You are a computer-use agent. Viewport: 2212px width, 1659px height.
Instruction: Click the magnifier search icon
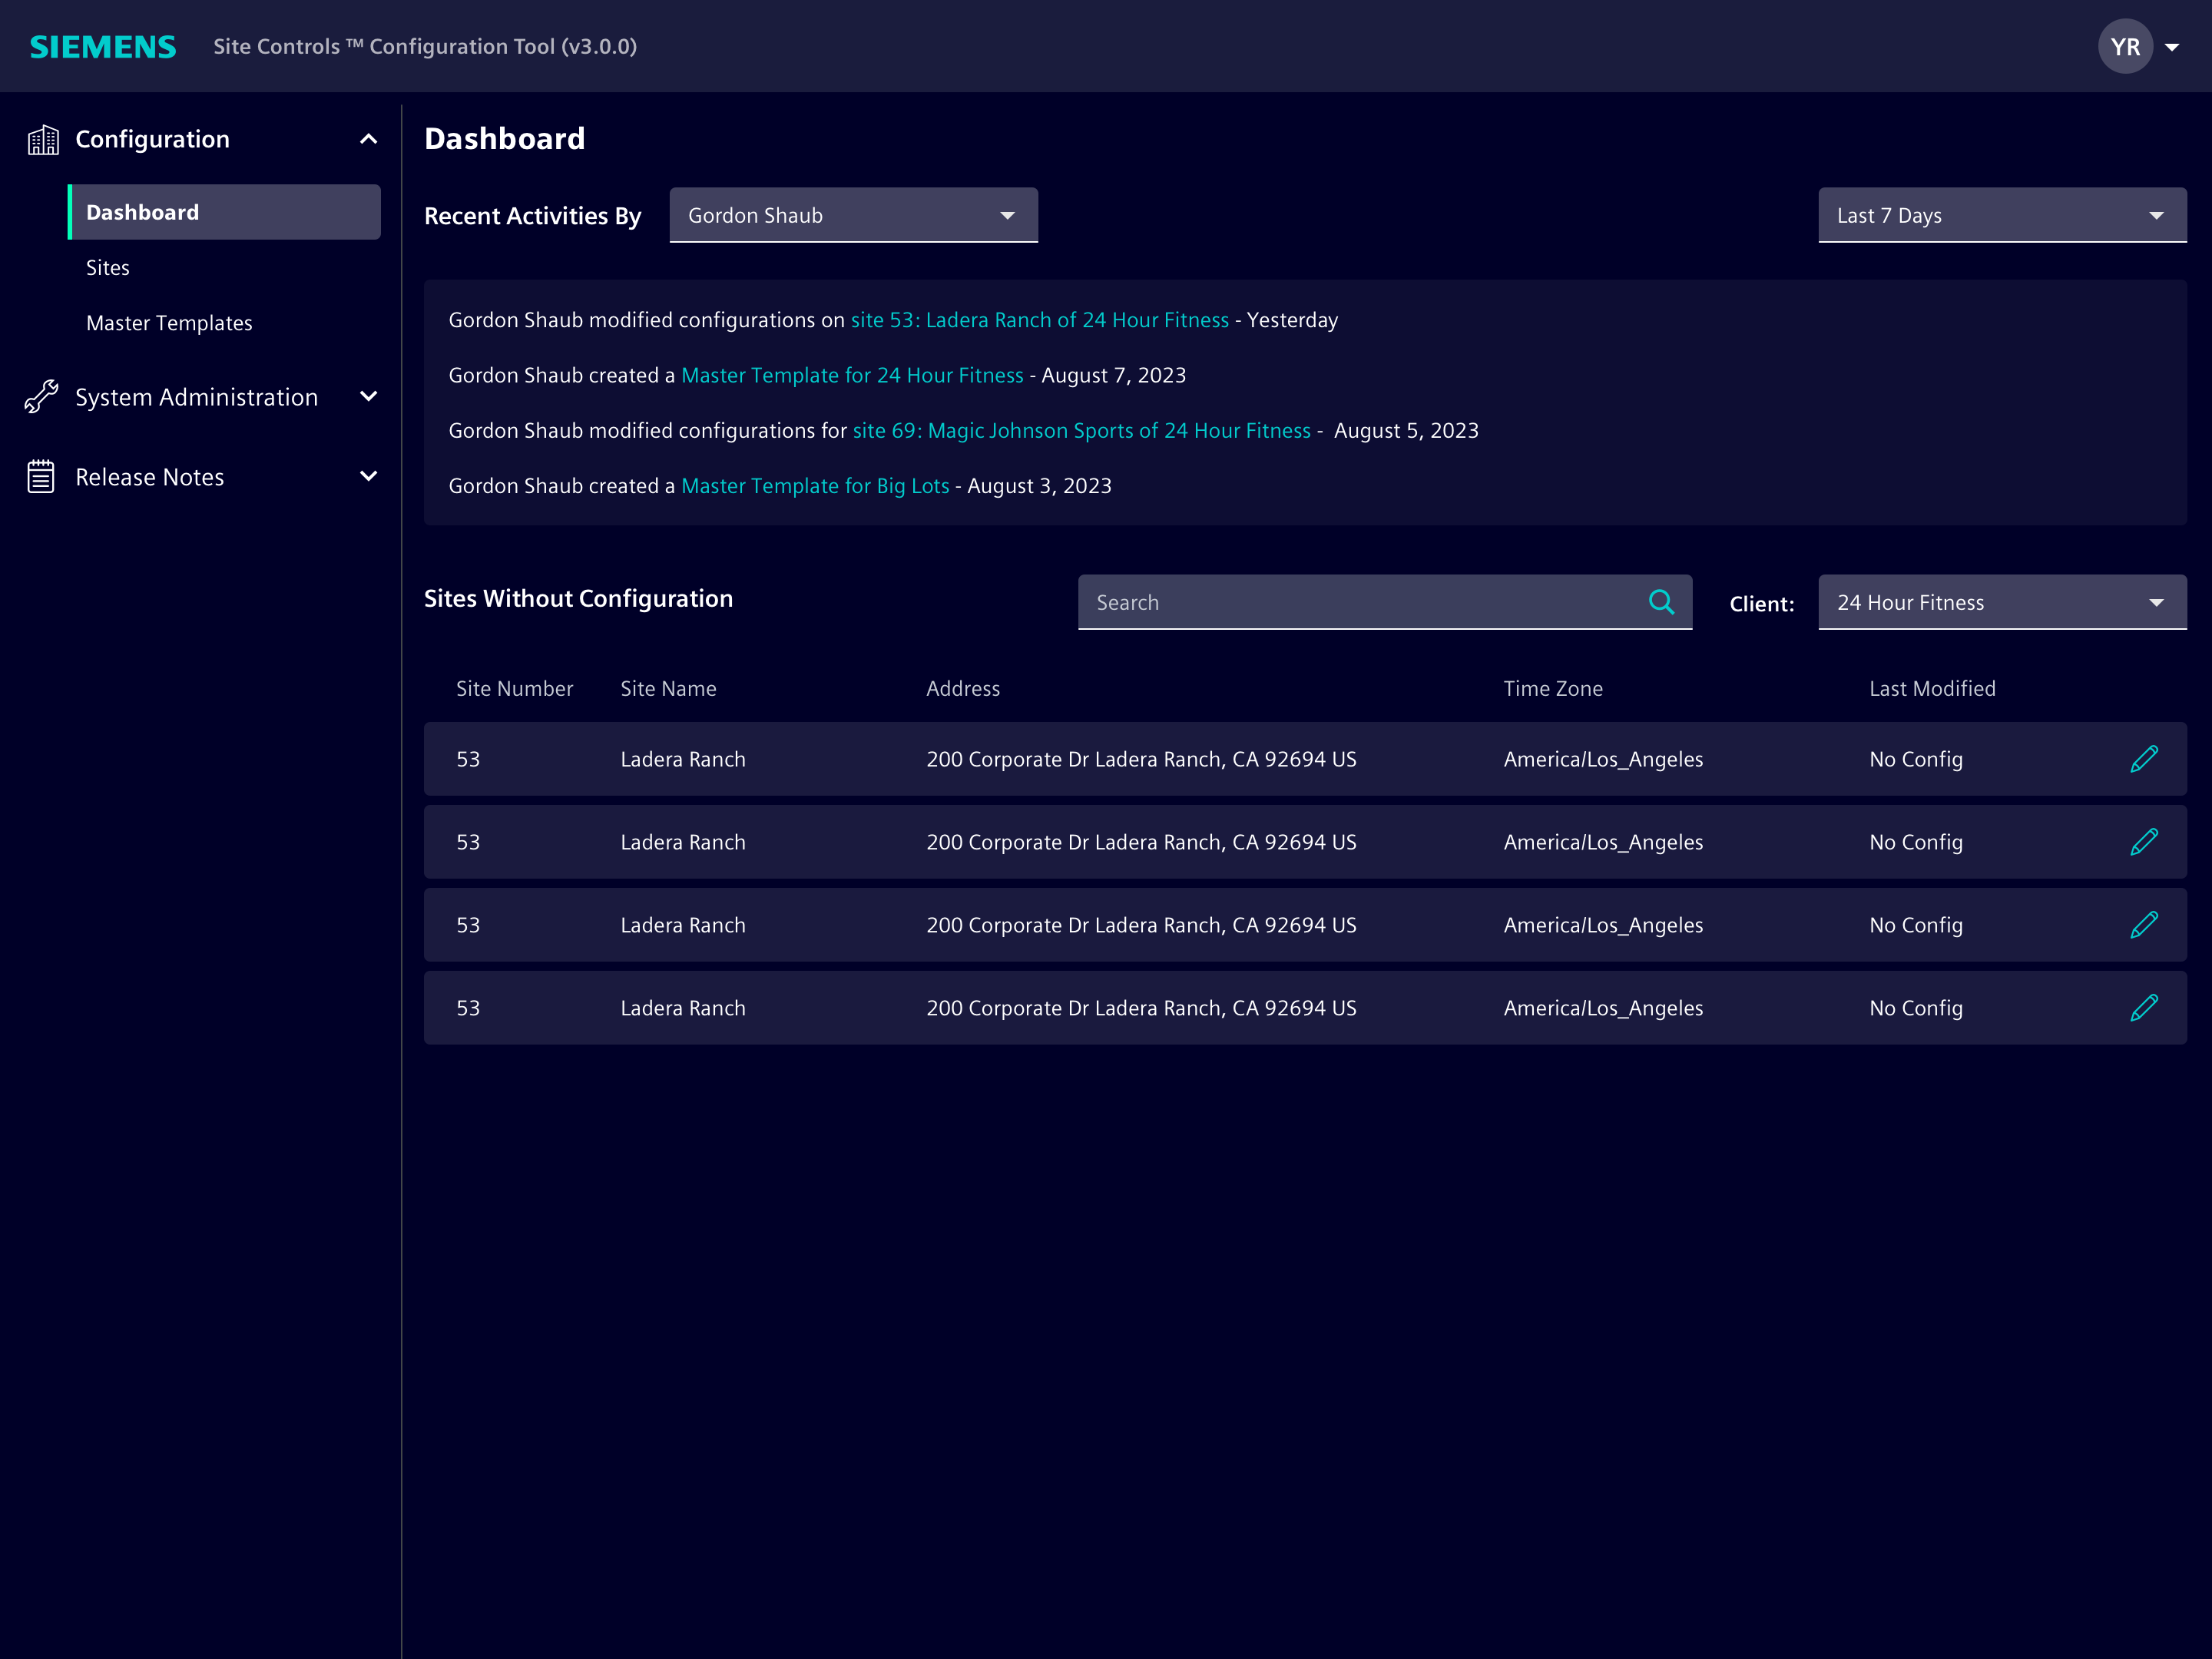[x=1661, y=602]
